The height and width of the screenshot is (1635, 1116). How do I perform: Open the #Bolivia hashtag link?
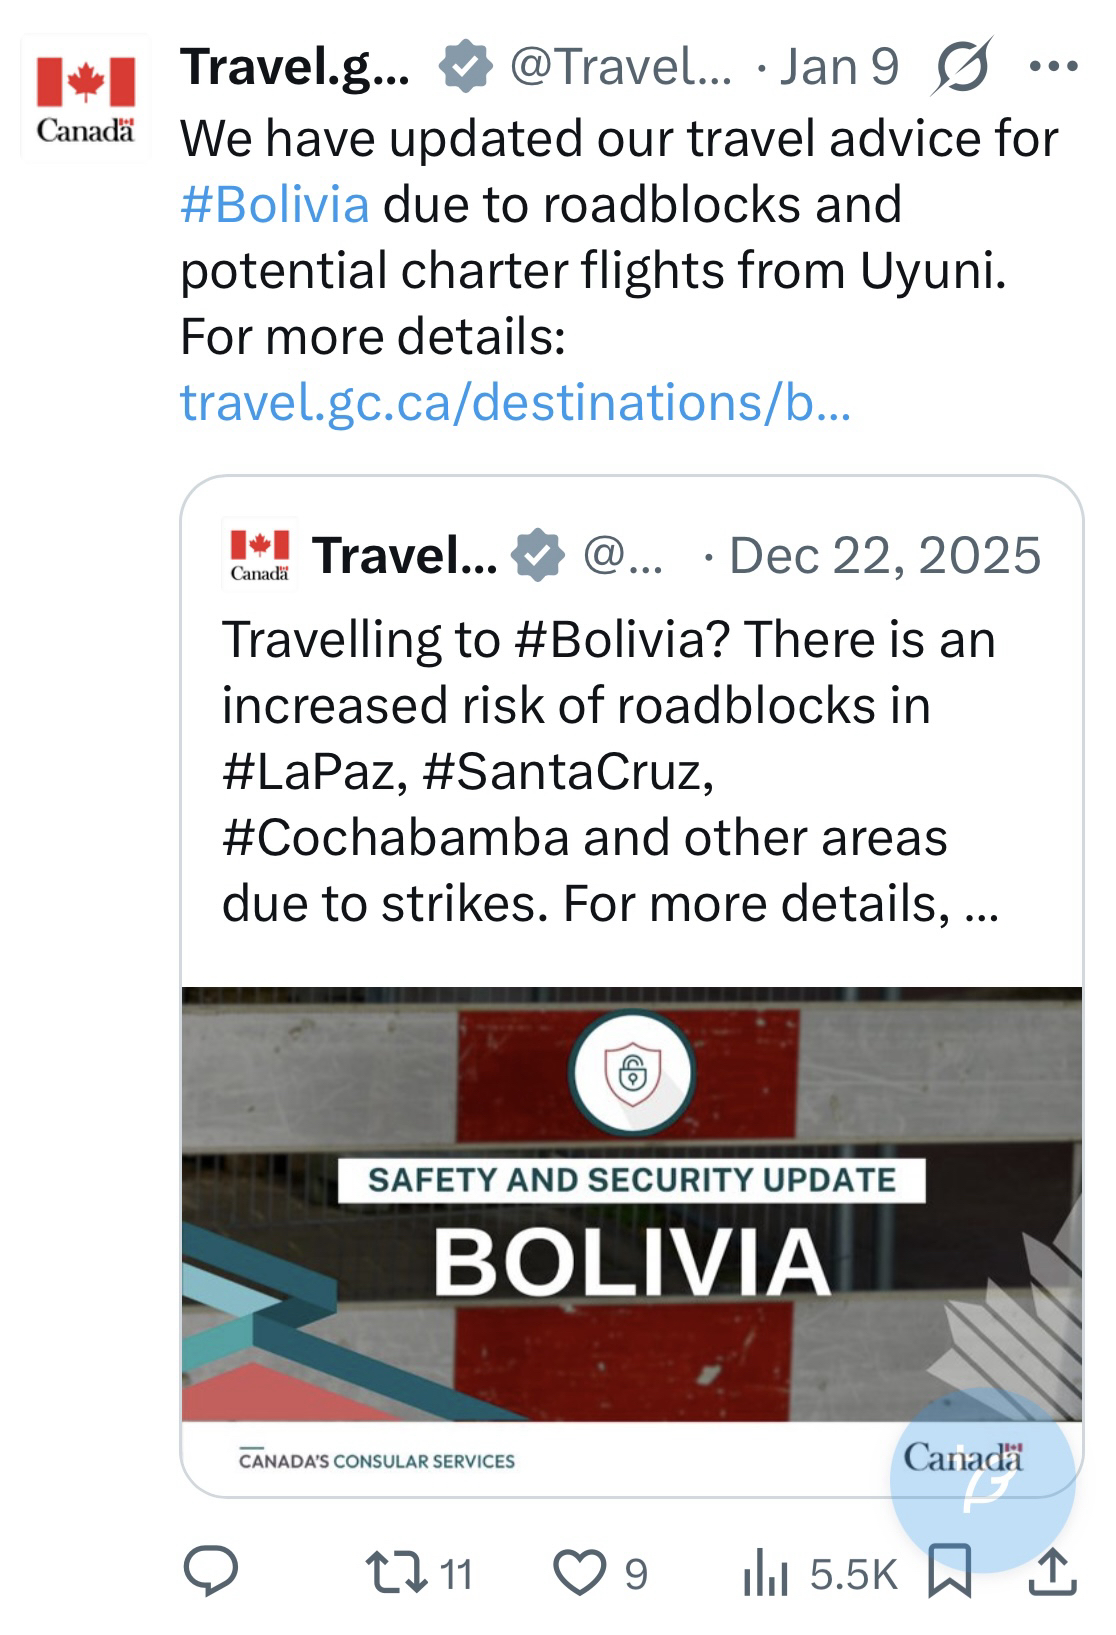(275, 204)
